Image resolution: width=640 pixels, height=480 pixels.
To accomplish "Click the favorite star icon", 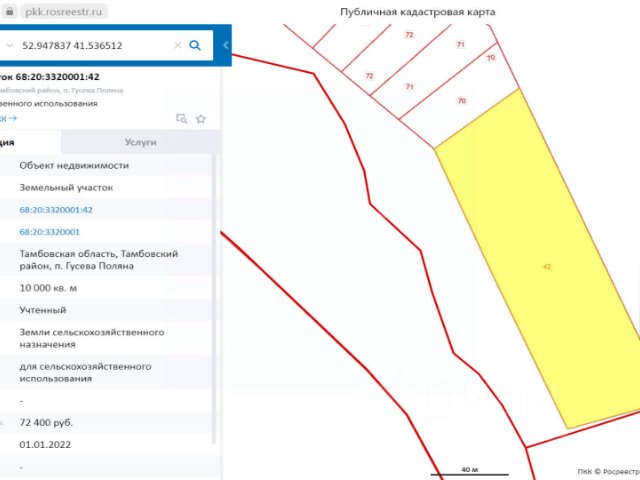I will coord(201,119).
